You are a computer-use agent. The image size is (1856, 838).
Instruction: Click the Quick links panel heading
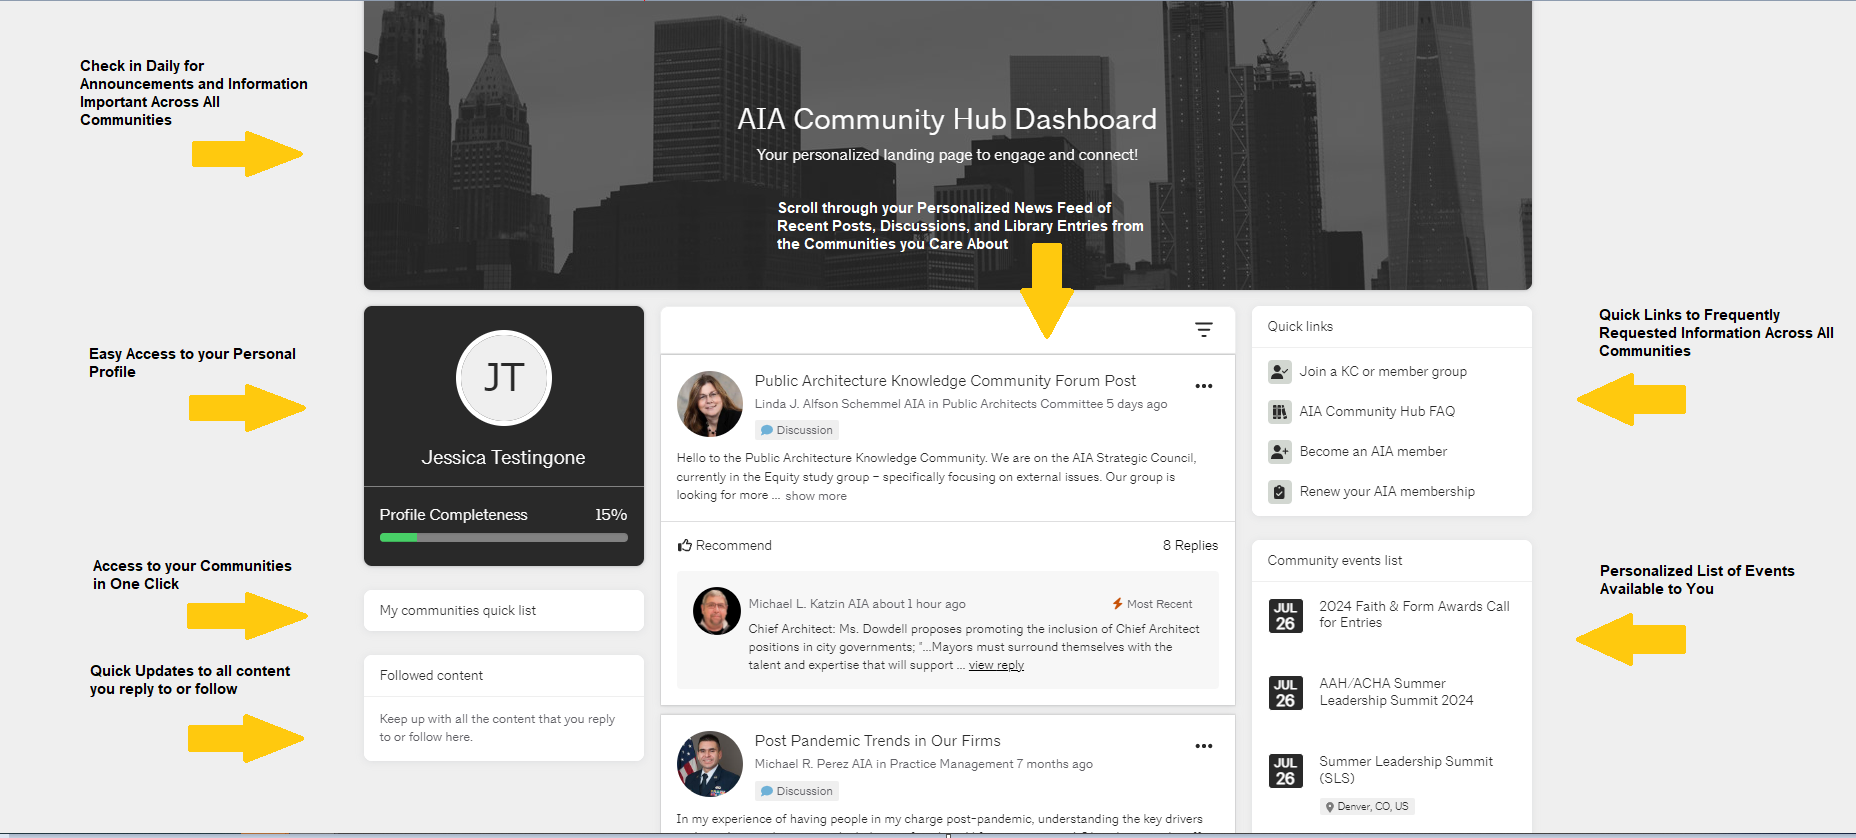(x=1300, y=326)
